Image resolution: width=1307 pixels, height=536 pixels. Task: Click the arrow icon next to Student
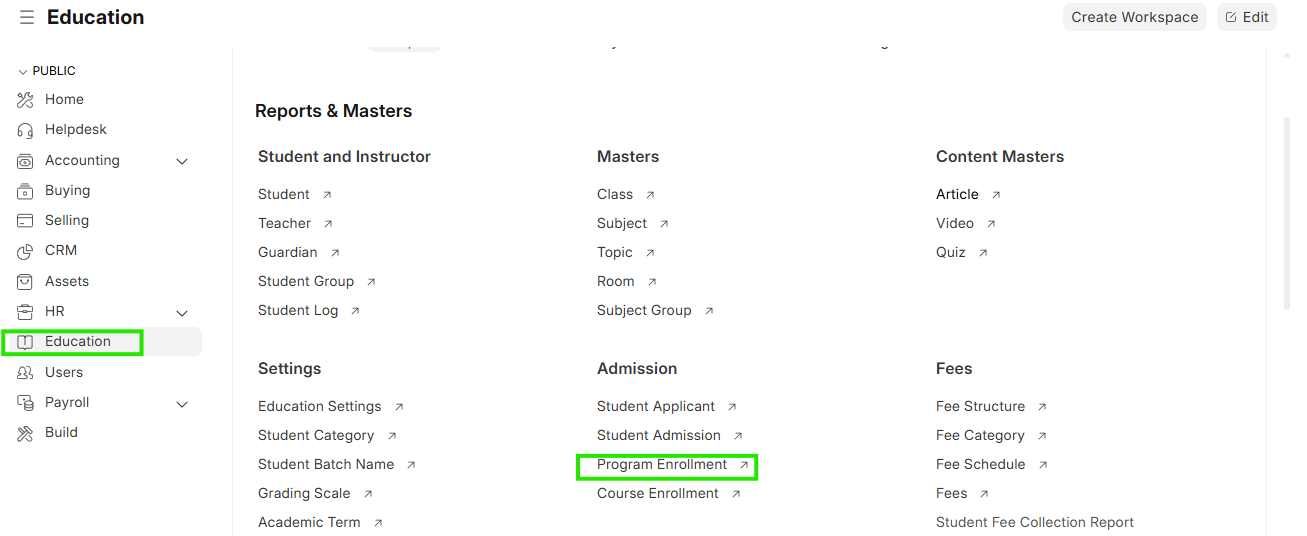point(327,195)
